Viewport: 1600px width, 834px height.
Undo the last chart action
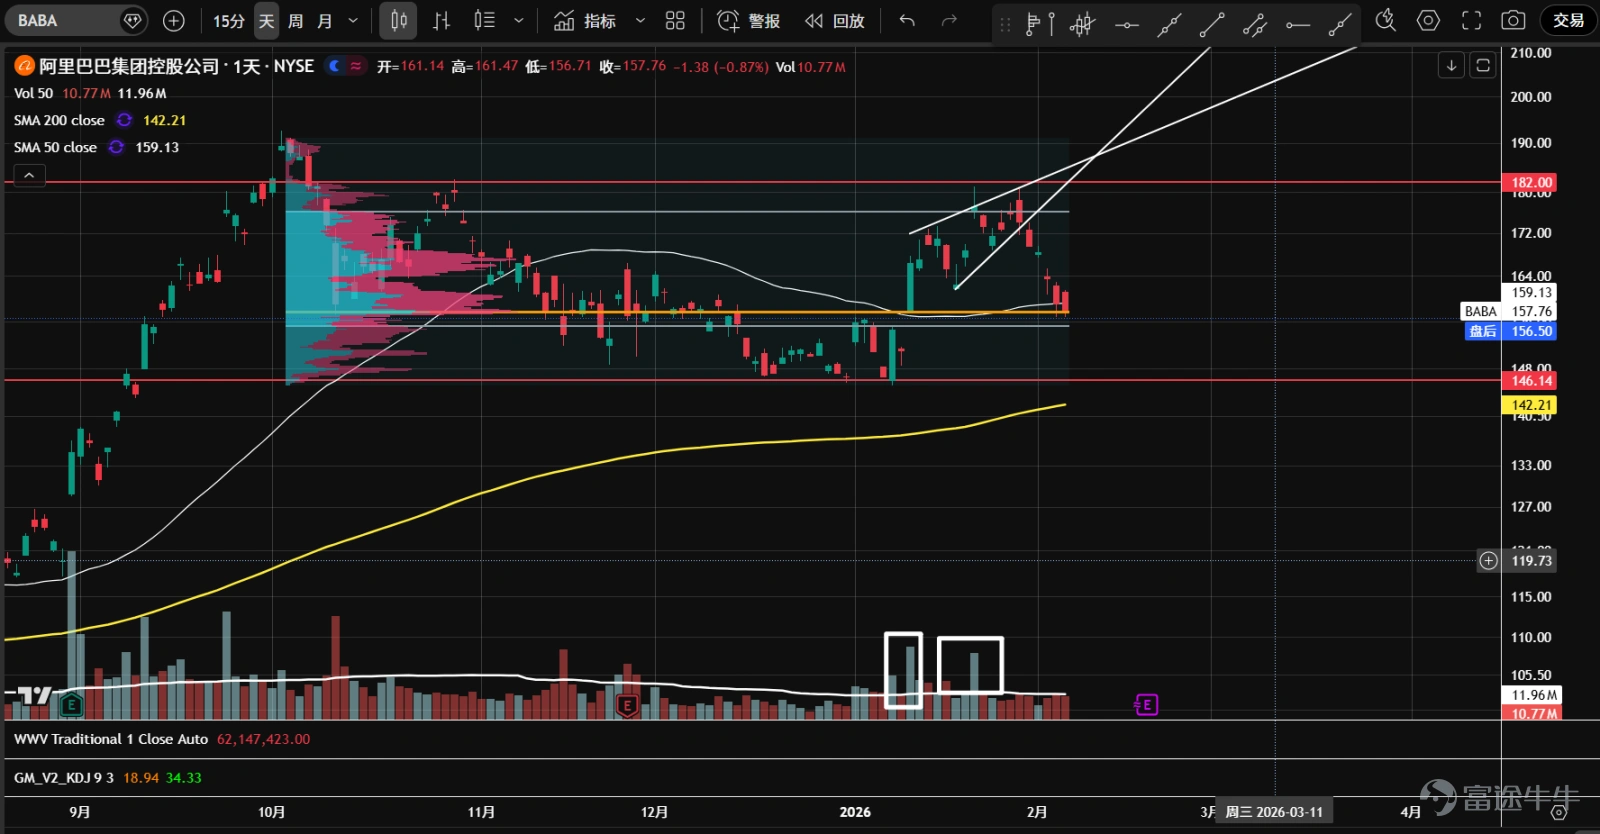coord(907,20)
